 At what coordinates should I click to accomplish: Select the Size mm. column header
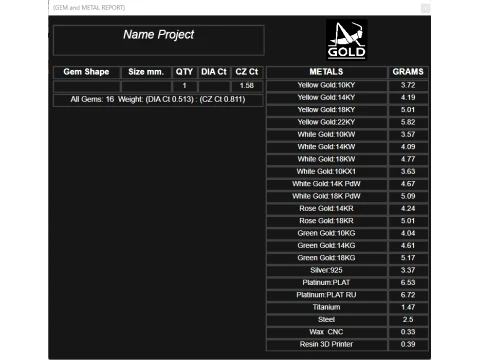146,72
